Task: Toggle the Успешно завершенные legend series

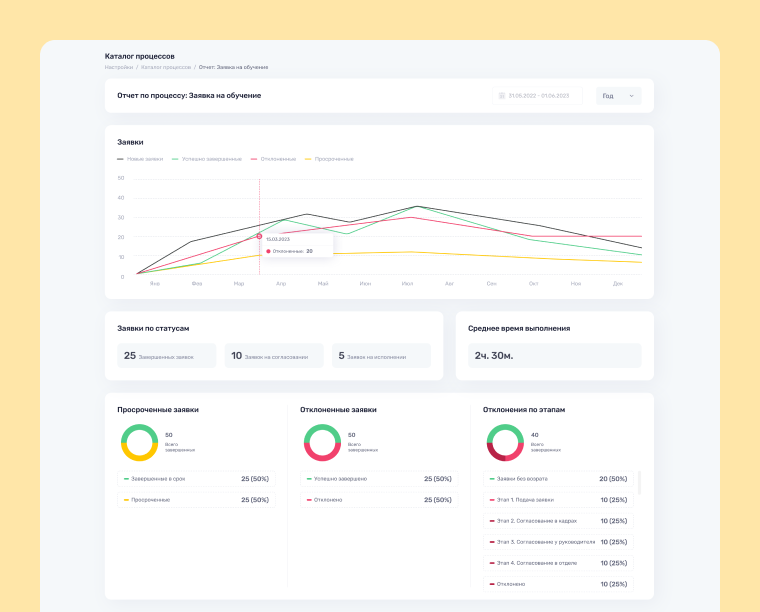Action: [207, 159]
